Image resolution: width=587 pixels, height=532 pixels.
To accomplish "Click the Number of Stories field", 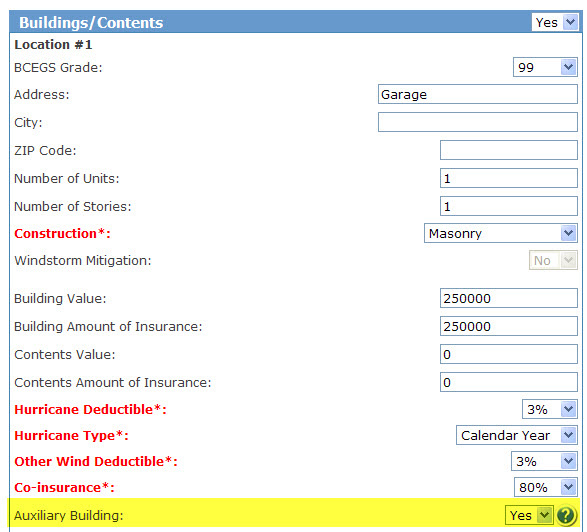I will tap(509, 206).
